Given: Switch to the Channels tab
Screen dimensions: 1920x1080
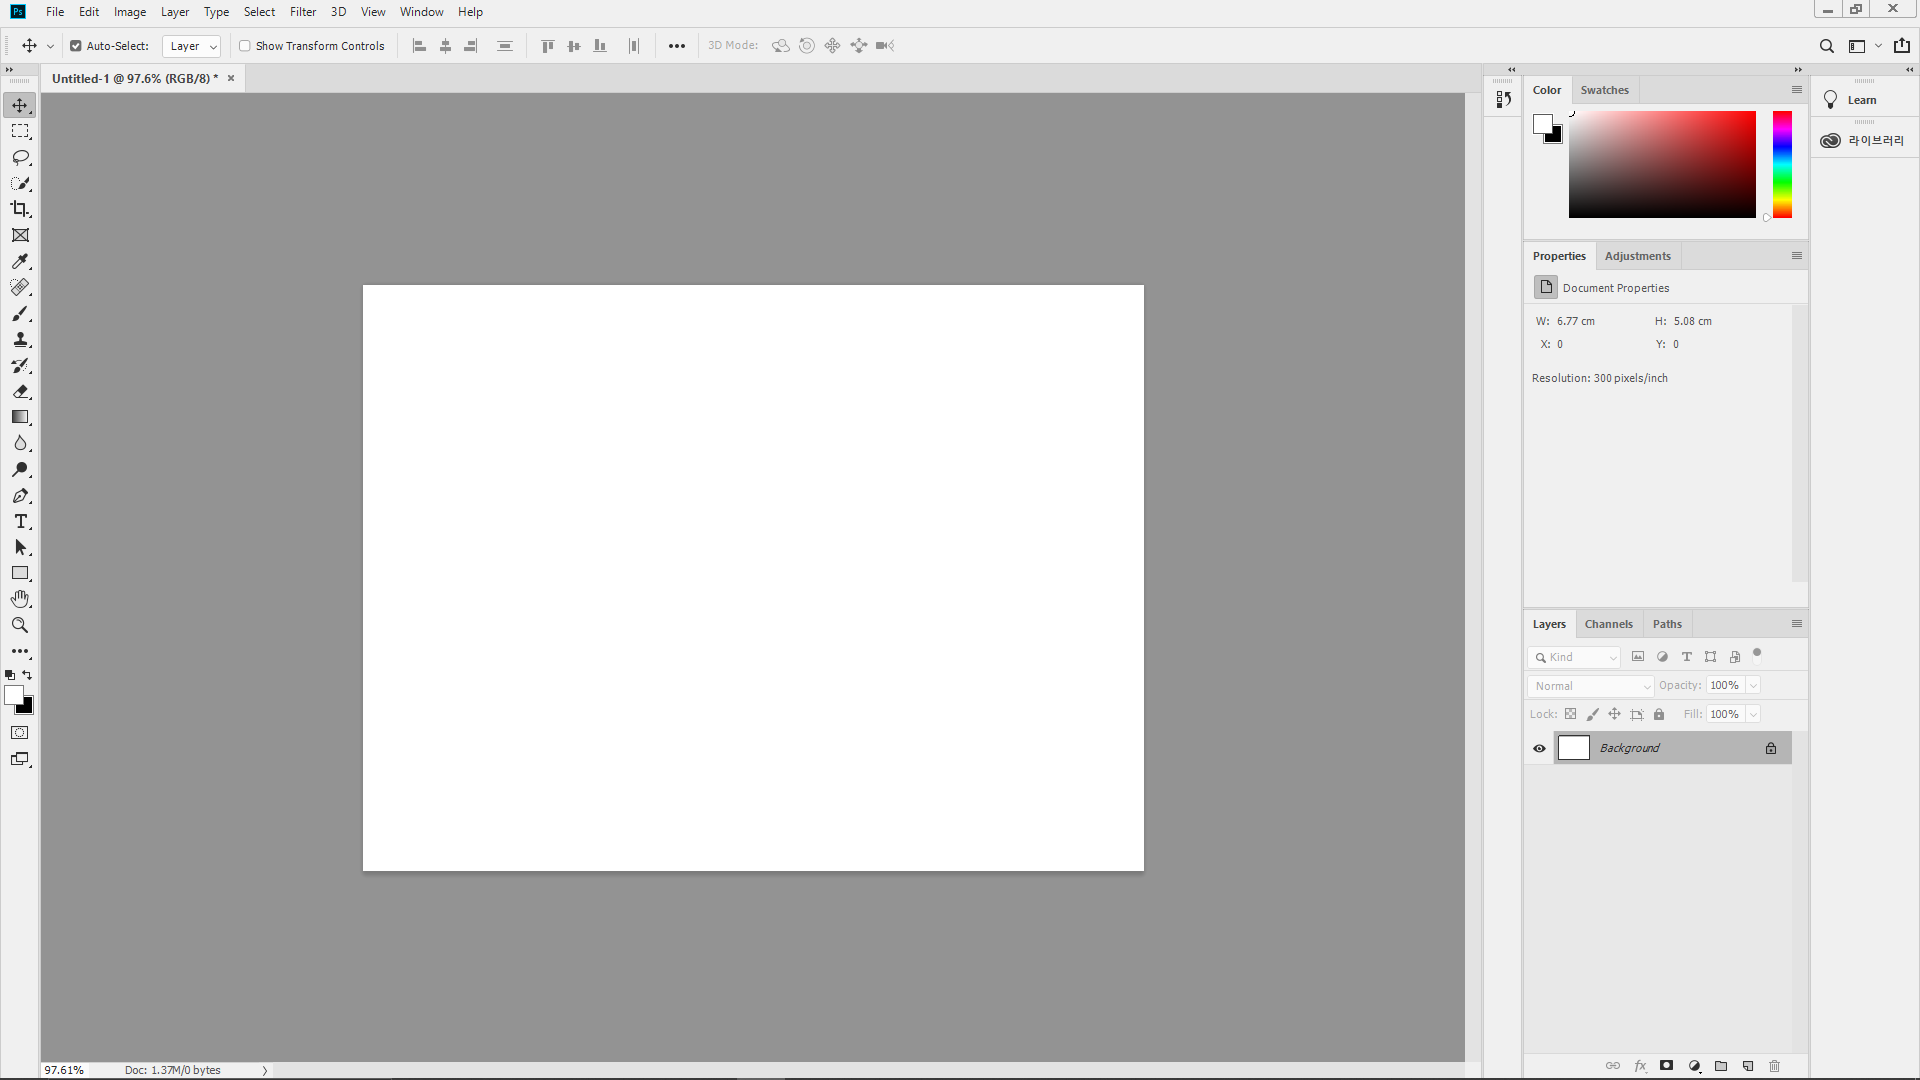Looking at the screenshot, I should click(1608, 624).
